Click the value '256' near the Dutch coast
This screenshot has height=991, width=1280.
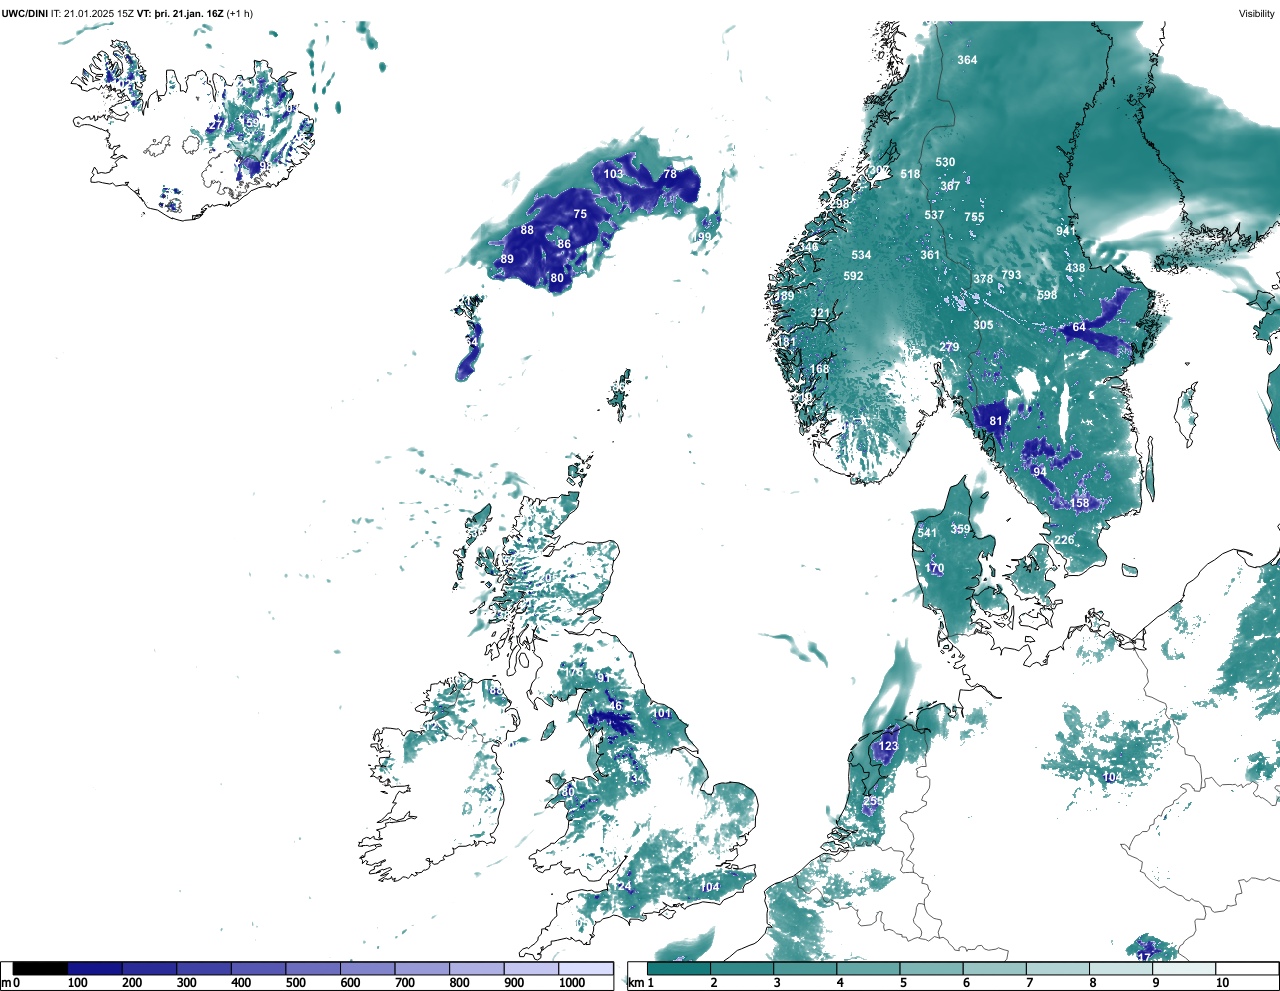click(873, 801)
